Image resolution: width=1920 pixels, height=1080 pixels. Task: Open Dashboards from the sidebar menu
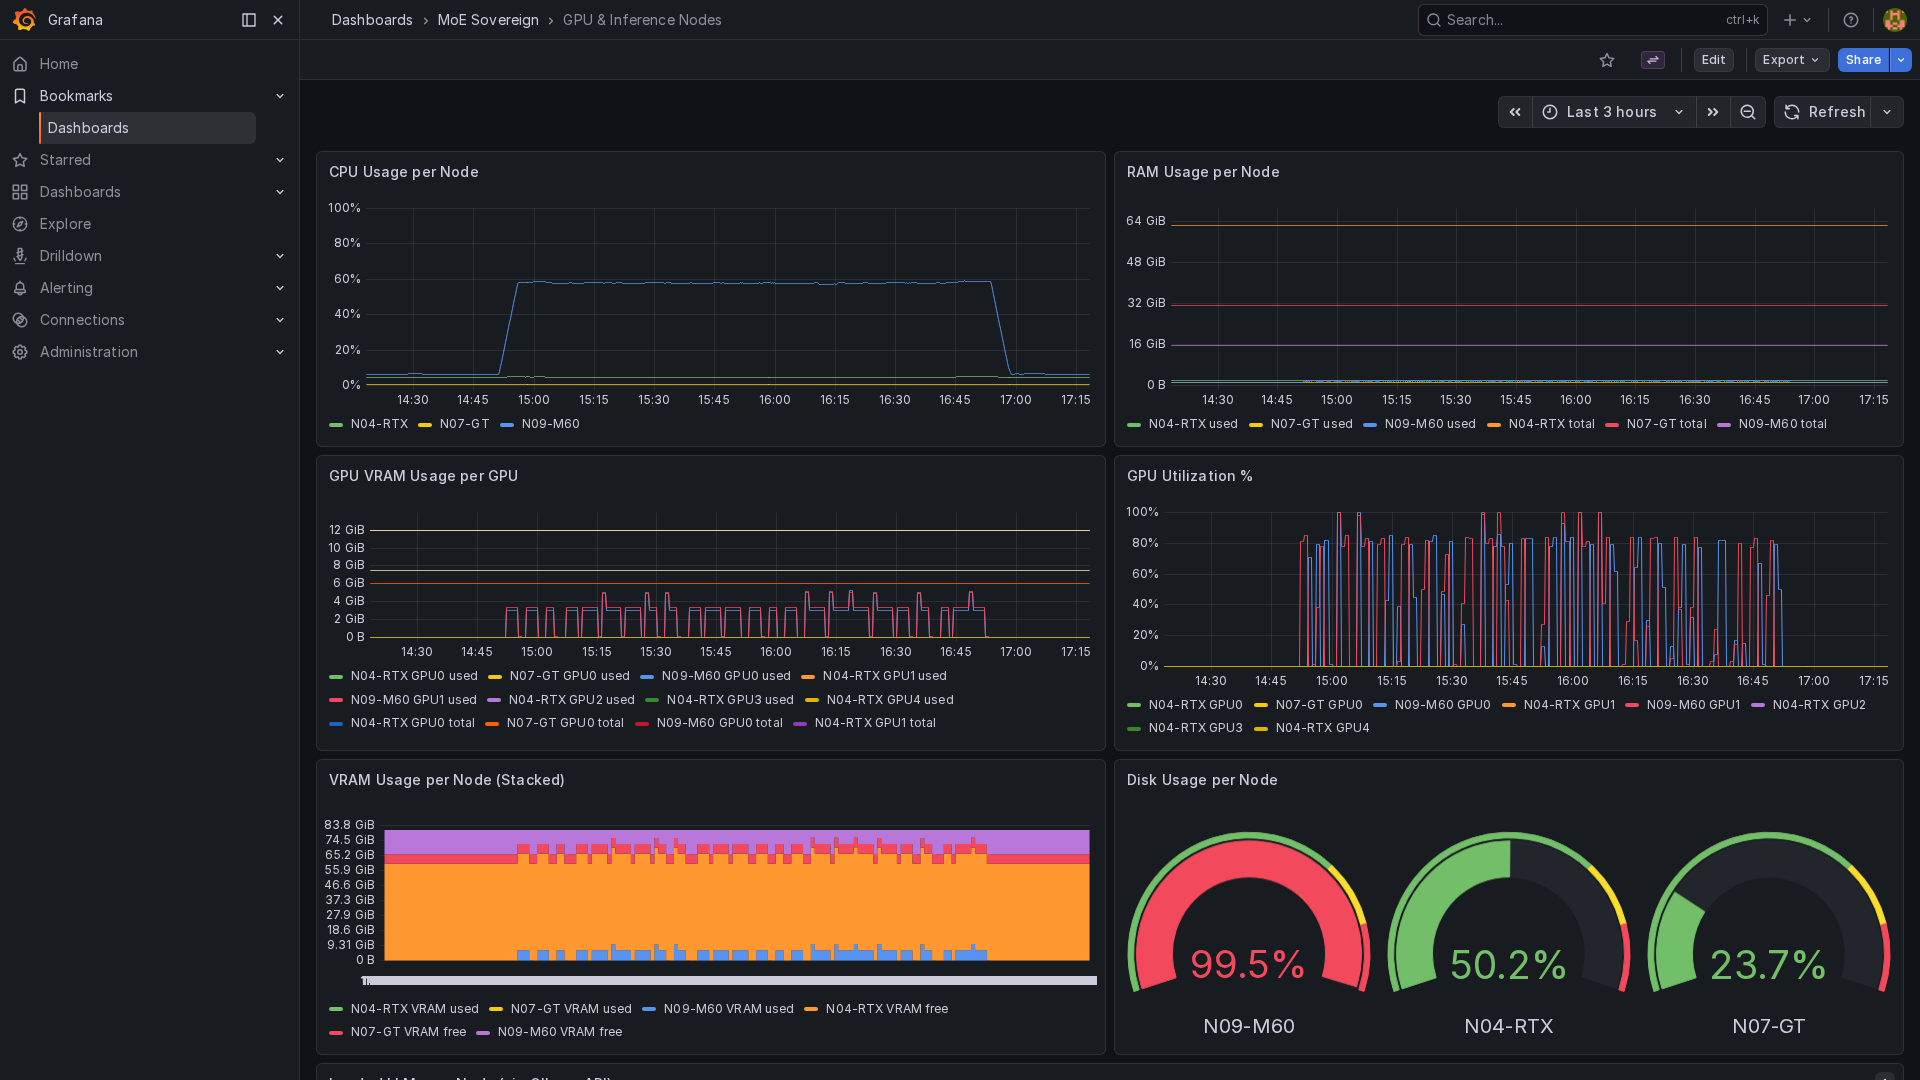pos(80,192)
